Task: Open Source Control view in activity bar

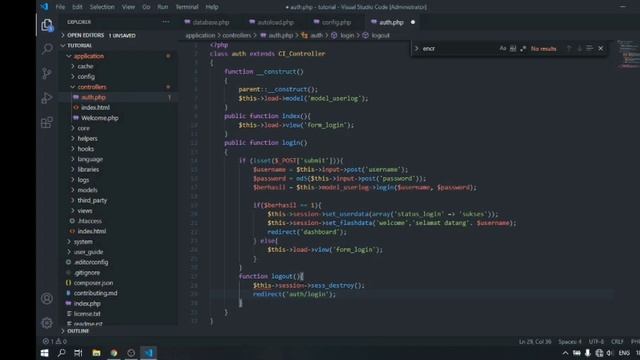Action: click(47, 73)
